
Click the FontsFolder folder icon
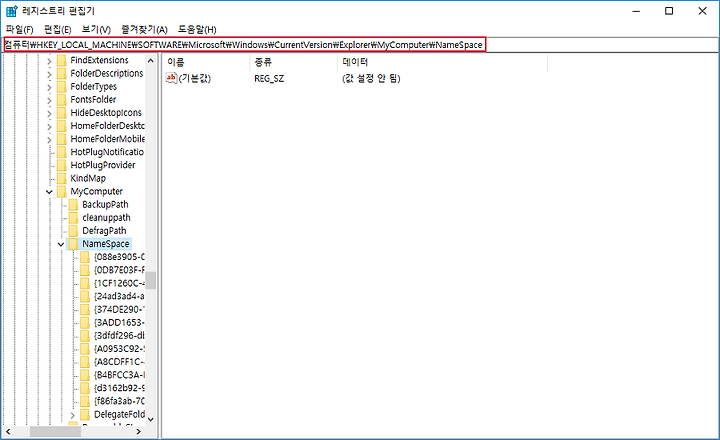(62, 100)
